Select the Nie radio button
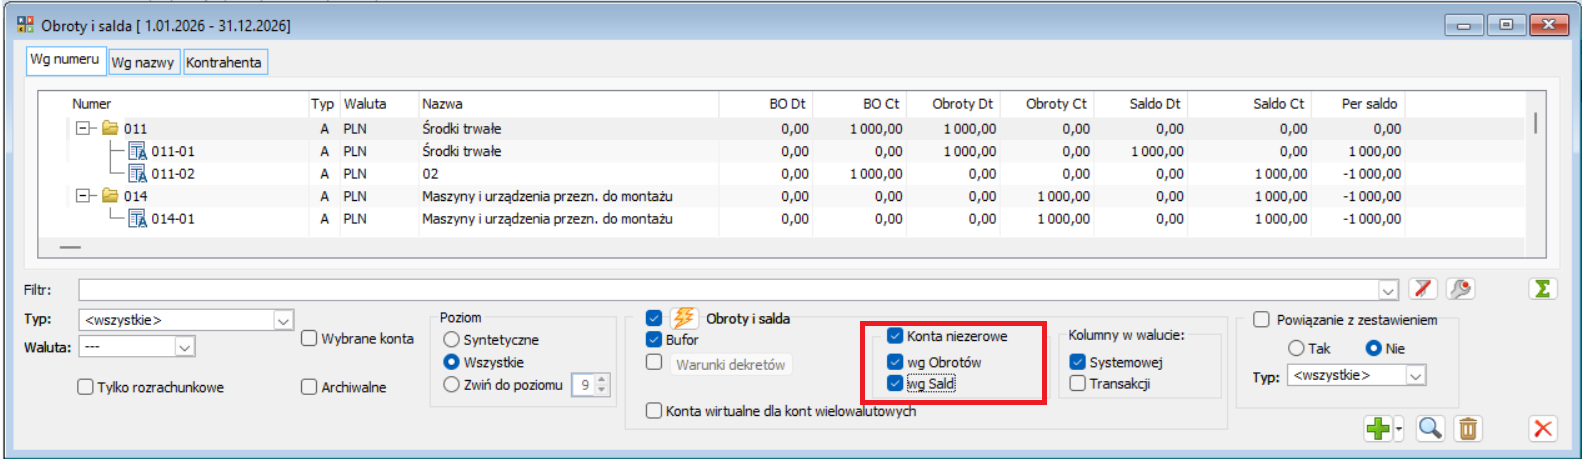1585x463 pixels. pos(1373,348)
